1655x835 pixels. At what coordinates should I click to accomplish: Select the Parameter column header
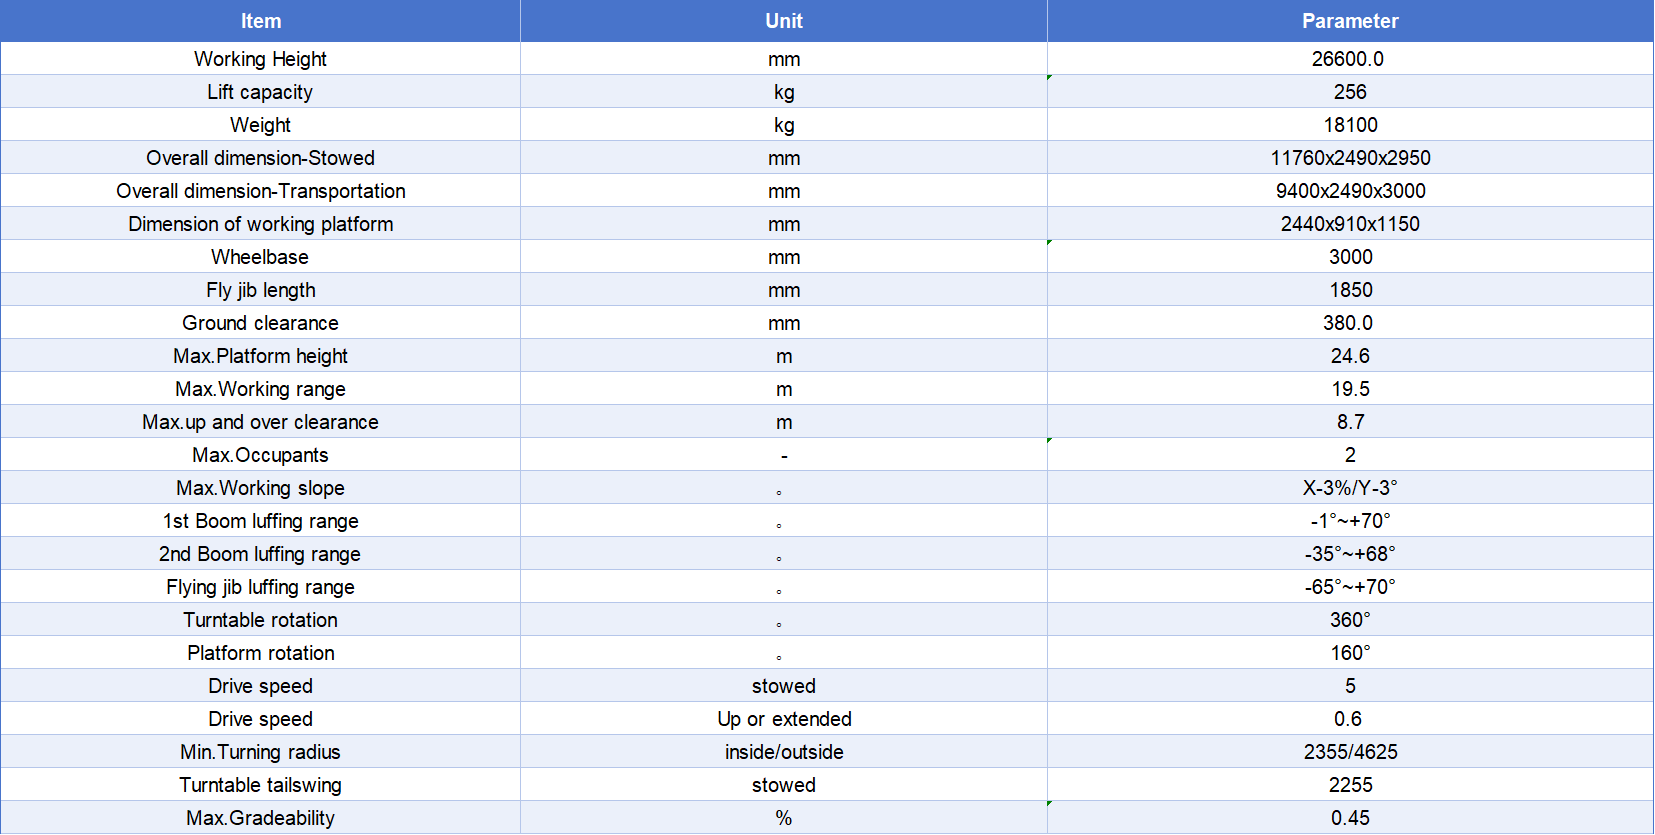[x=1350, y=21]
